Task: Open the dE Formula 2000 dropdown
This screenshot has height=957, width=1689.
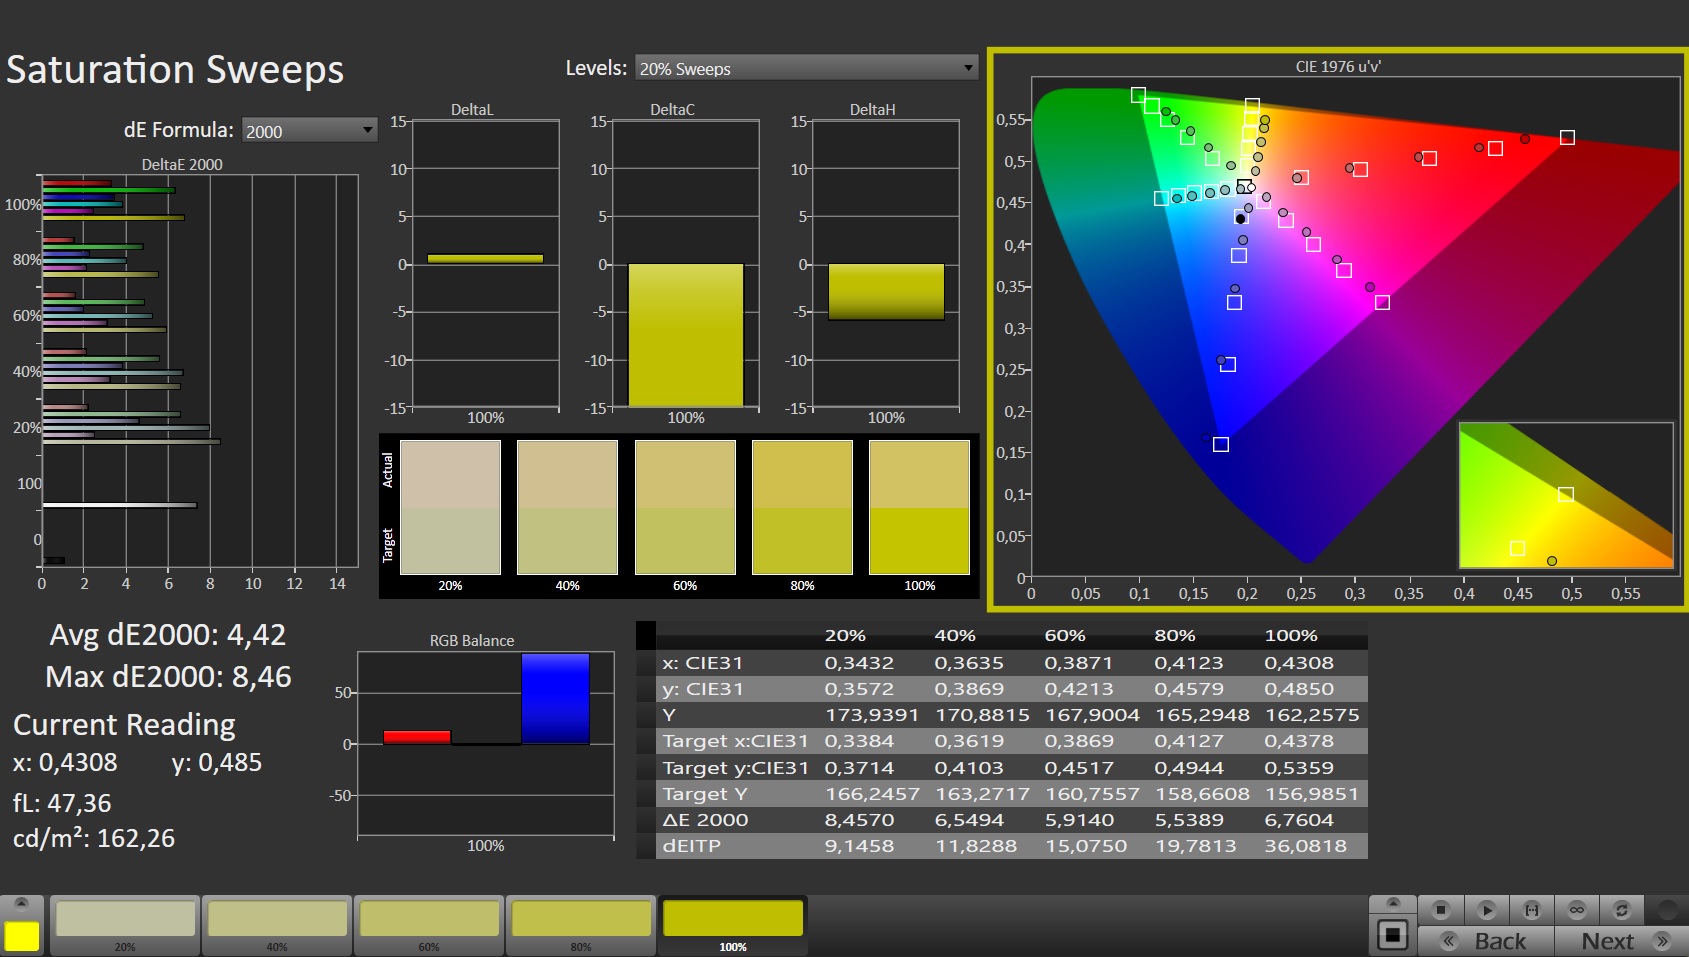Action: [309, 130]
